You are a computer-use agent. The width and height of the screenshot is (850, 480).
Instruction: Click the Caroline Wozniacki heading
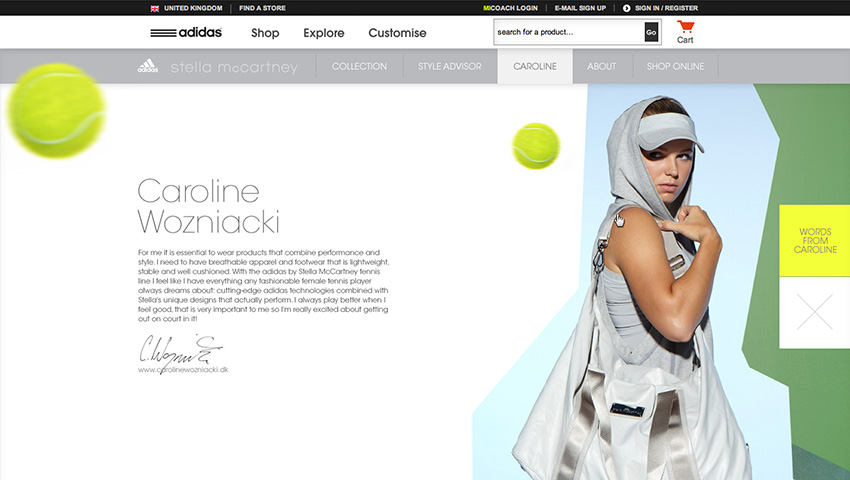click(x=209, y=206)
